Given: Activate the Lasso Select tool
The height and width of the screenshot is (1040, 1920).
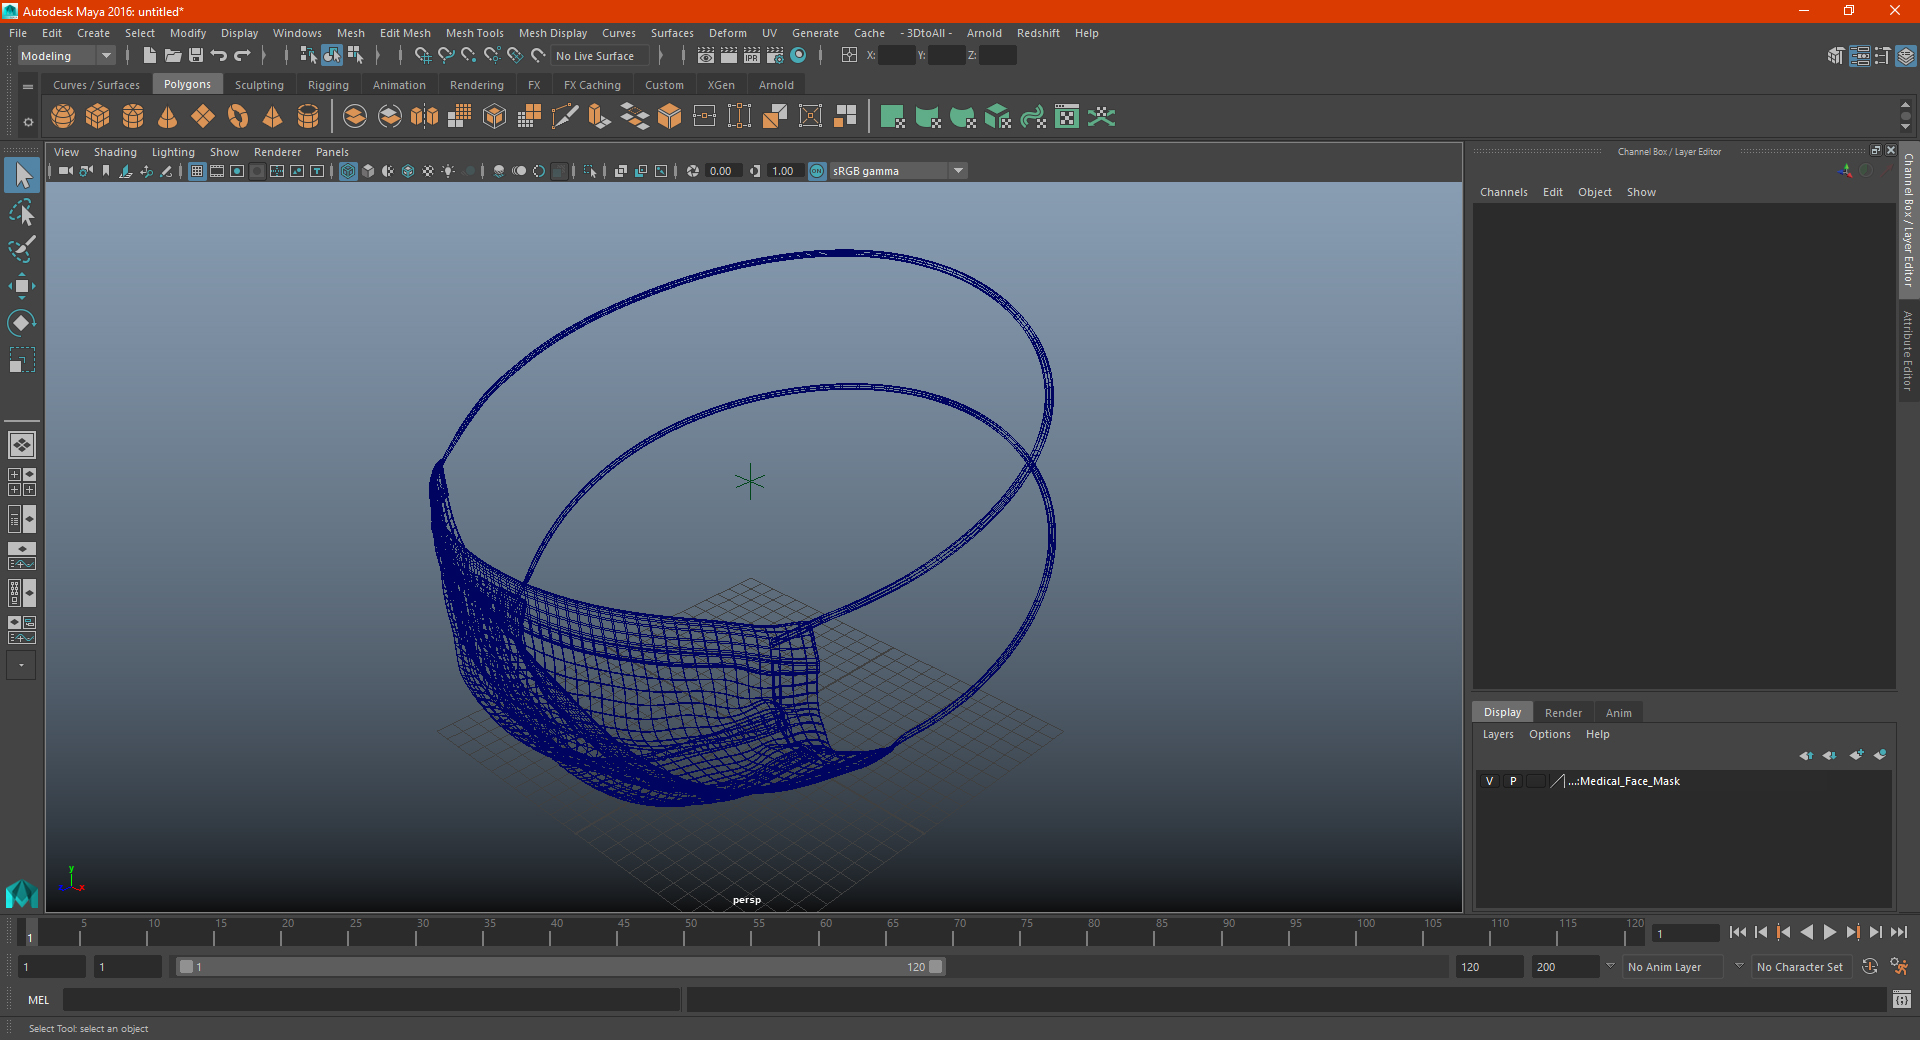Looking at the screenshot, I should click(21, 213).
